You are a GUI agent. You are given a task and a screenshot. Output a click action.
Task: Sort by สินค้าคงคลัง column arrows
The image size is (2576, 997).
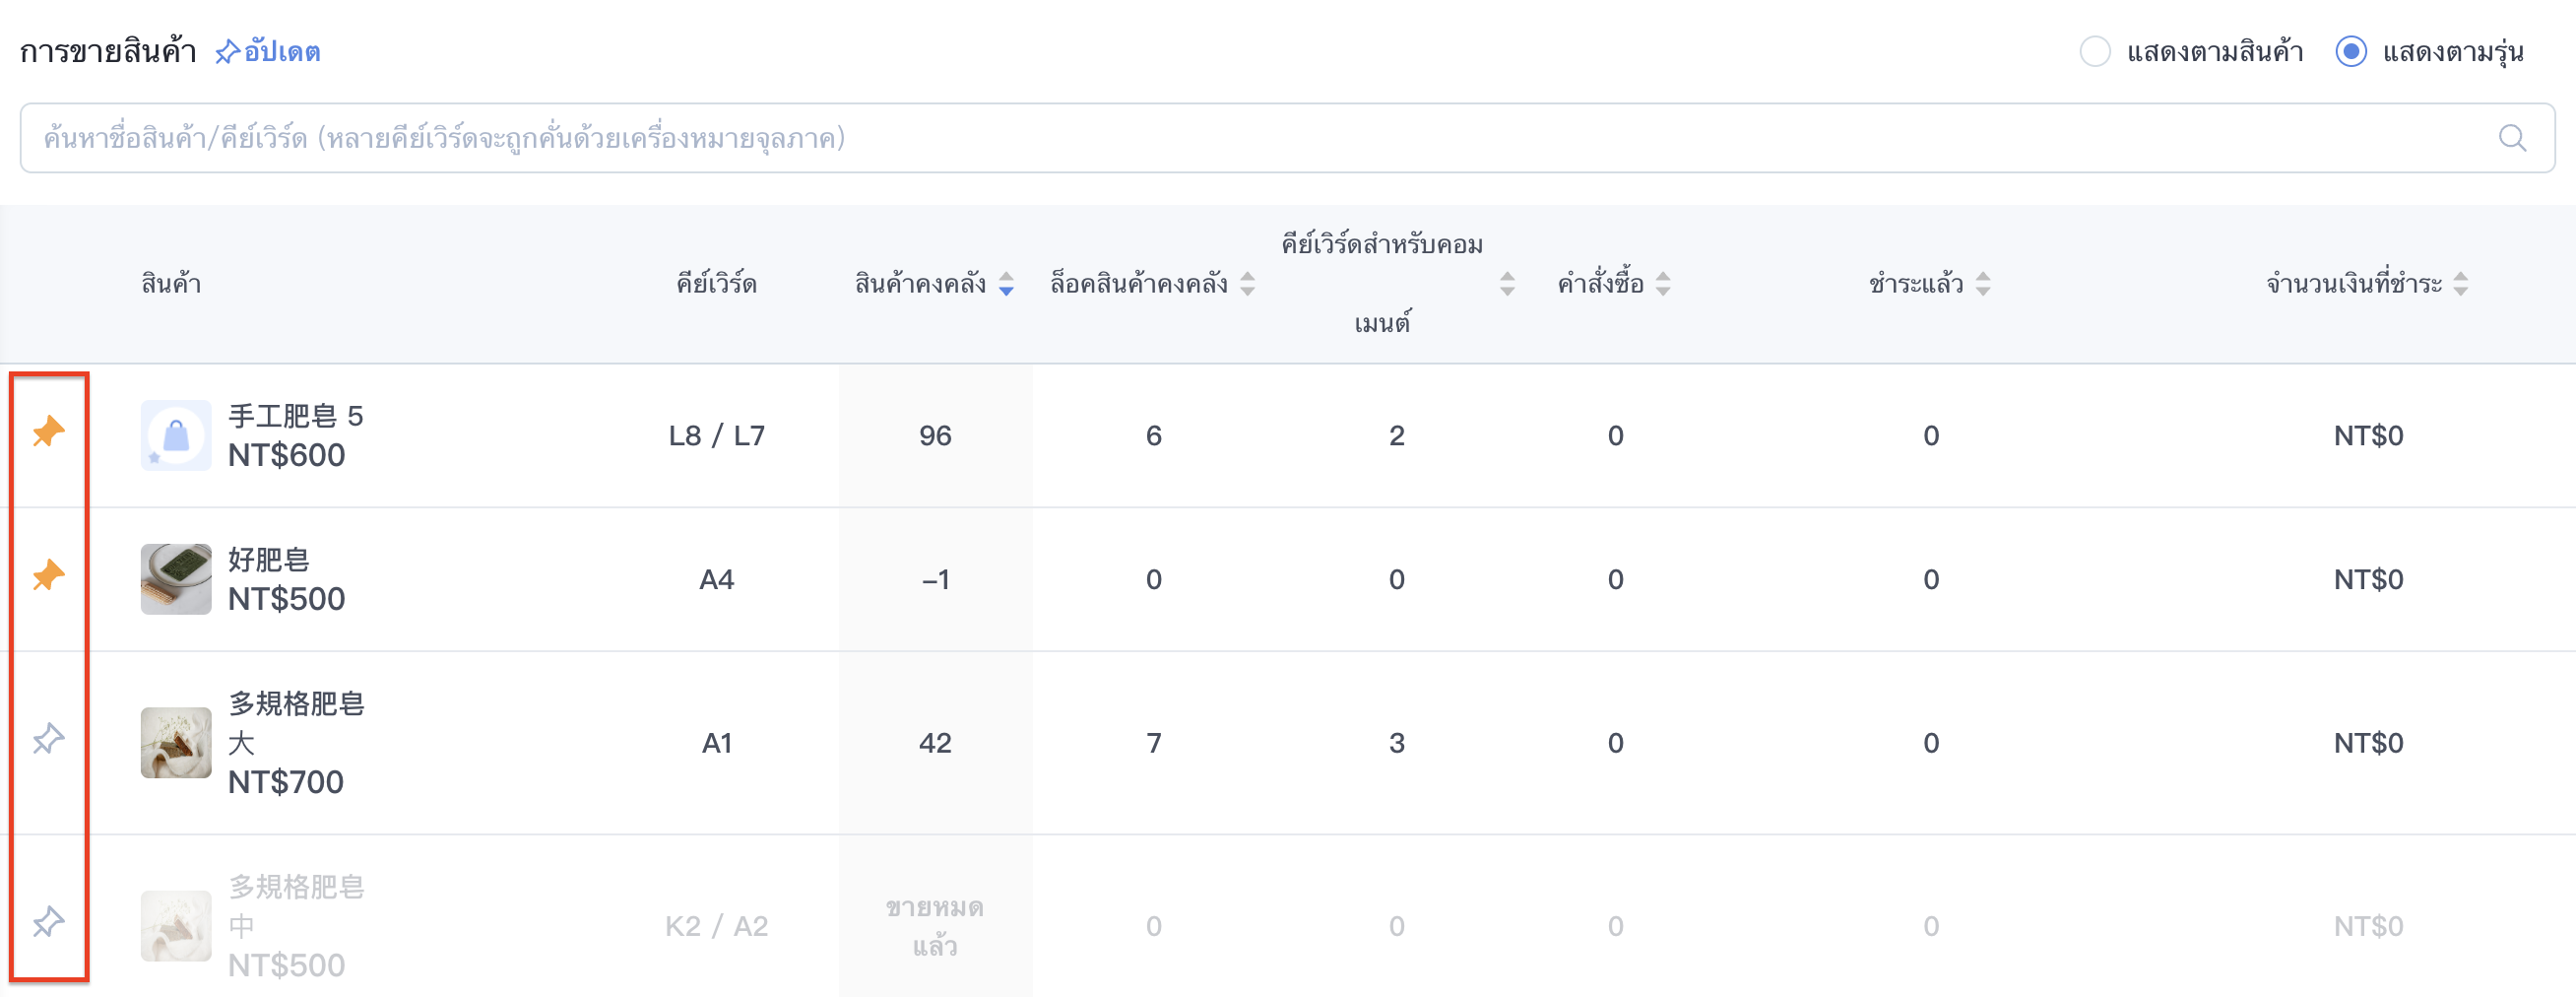(x=1006, y=284)
